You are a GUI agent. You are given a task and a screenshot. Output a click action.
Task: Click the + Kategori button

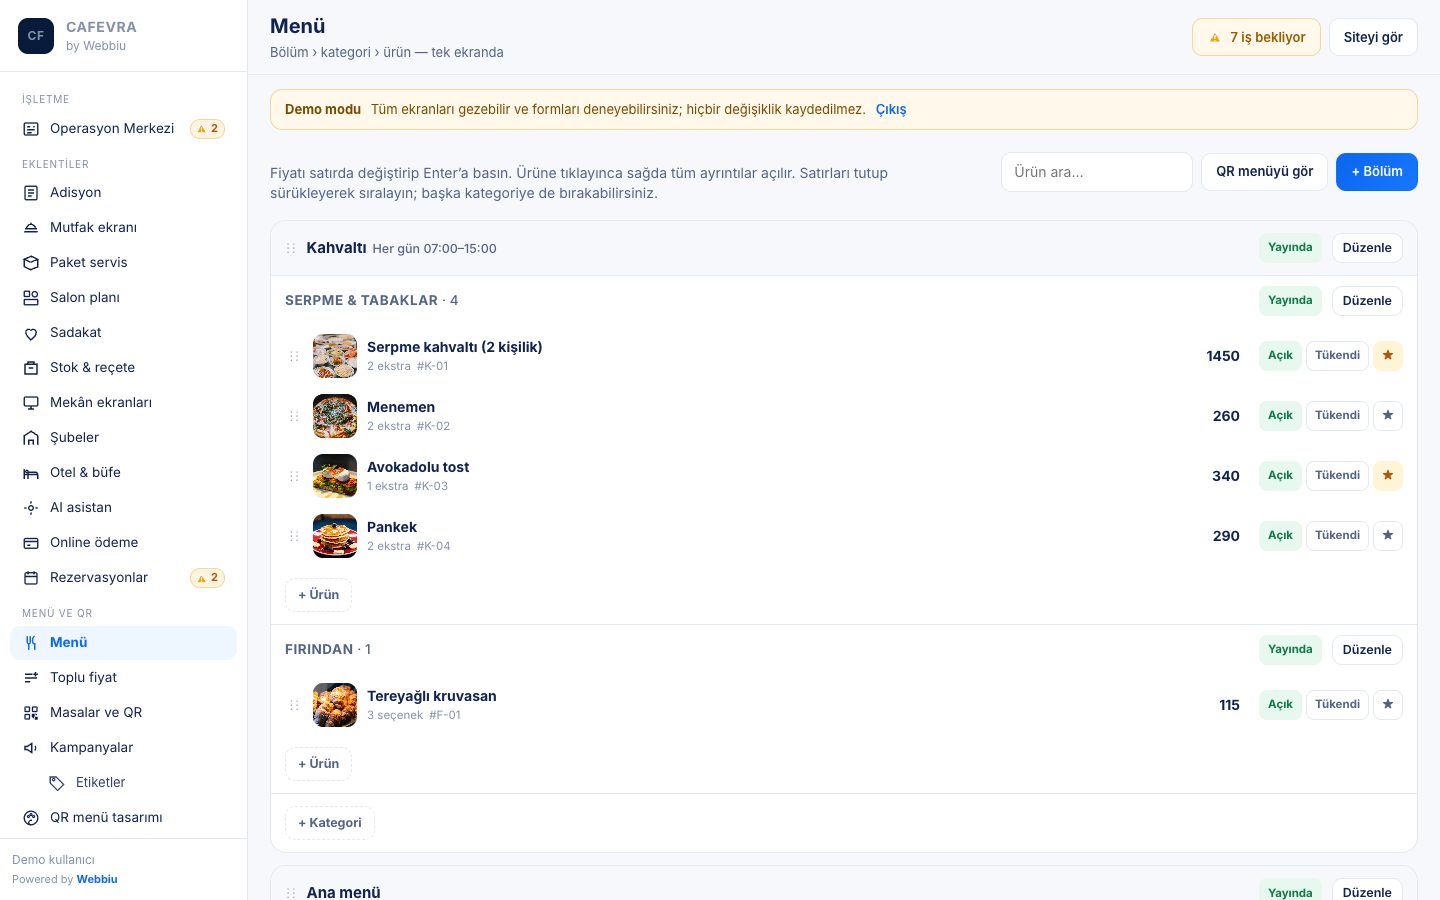pos(330,823)
